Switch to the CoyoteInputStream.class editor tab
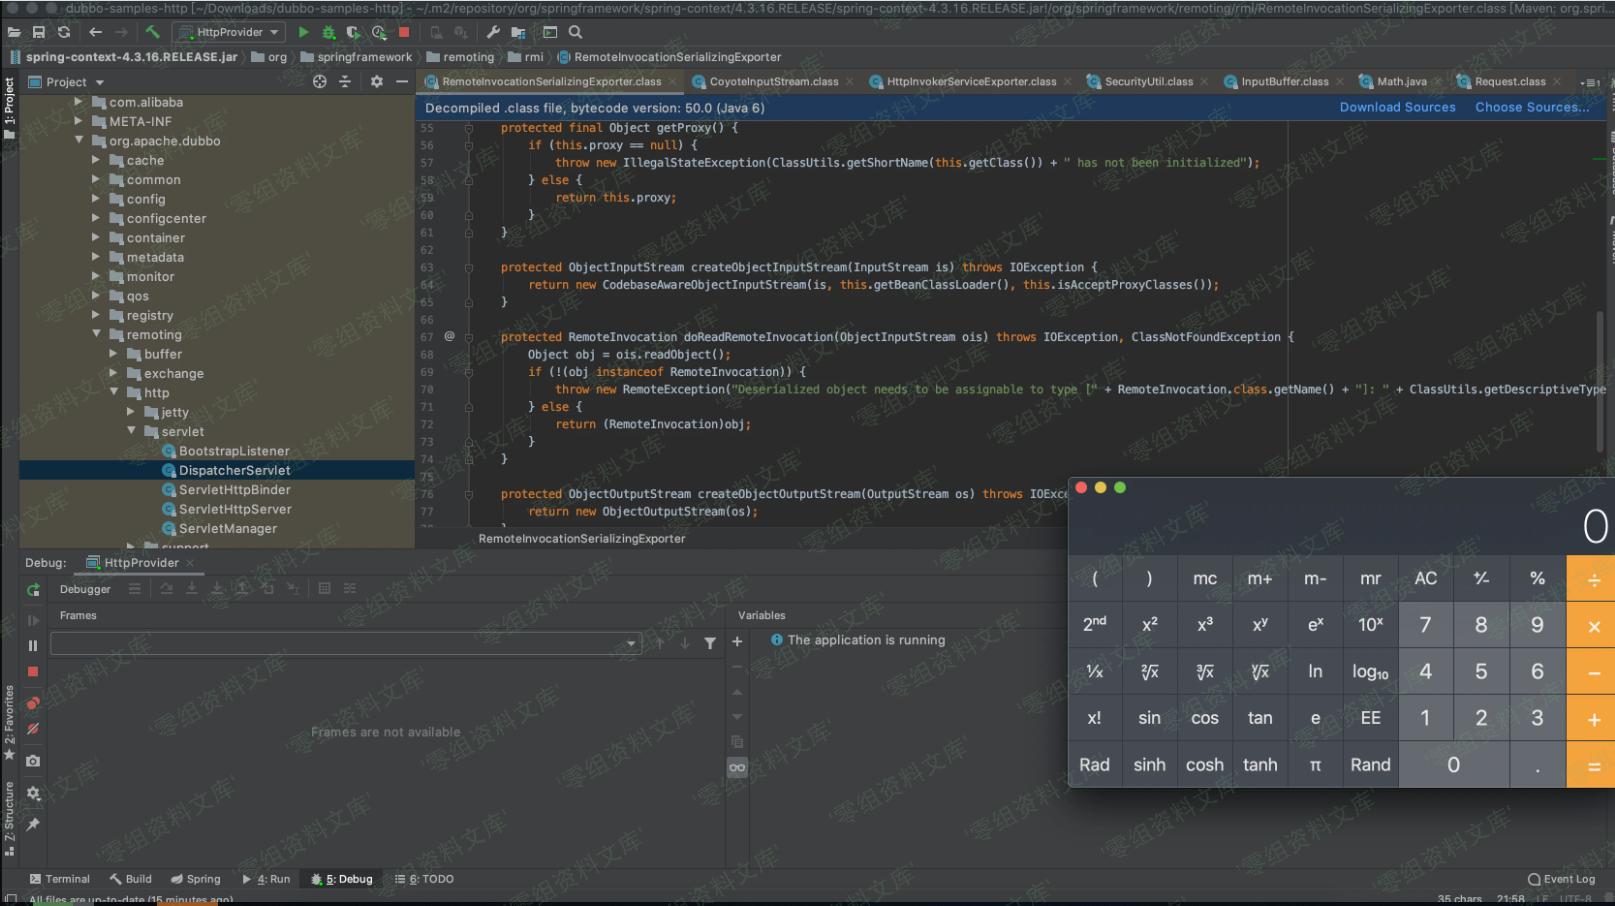This screenshot has height=906, width=1615. [773, 82]
